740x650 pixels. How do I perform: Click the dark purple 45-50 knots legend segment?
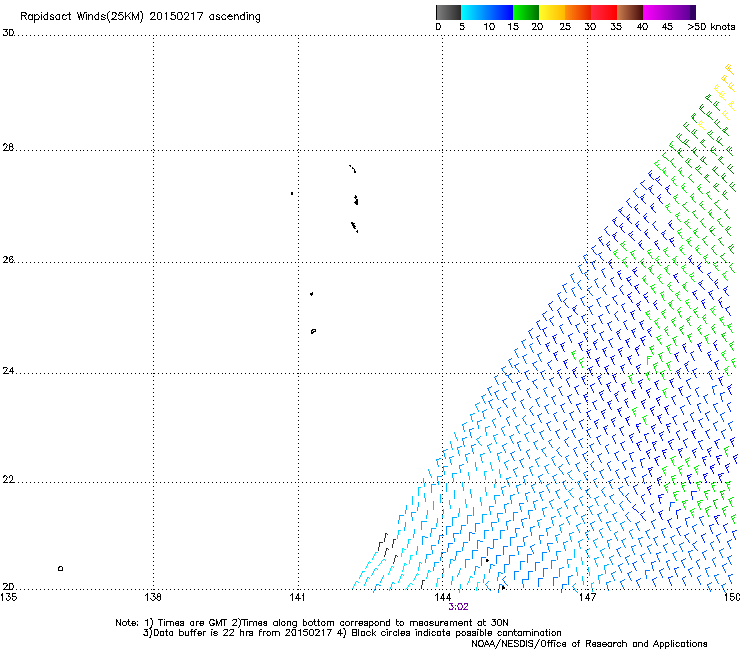682,12
